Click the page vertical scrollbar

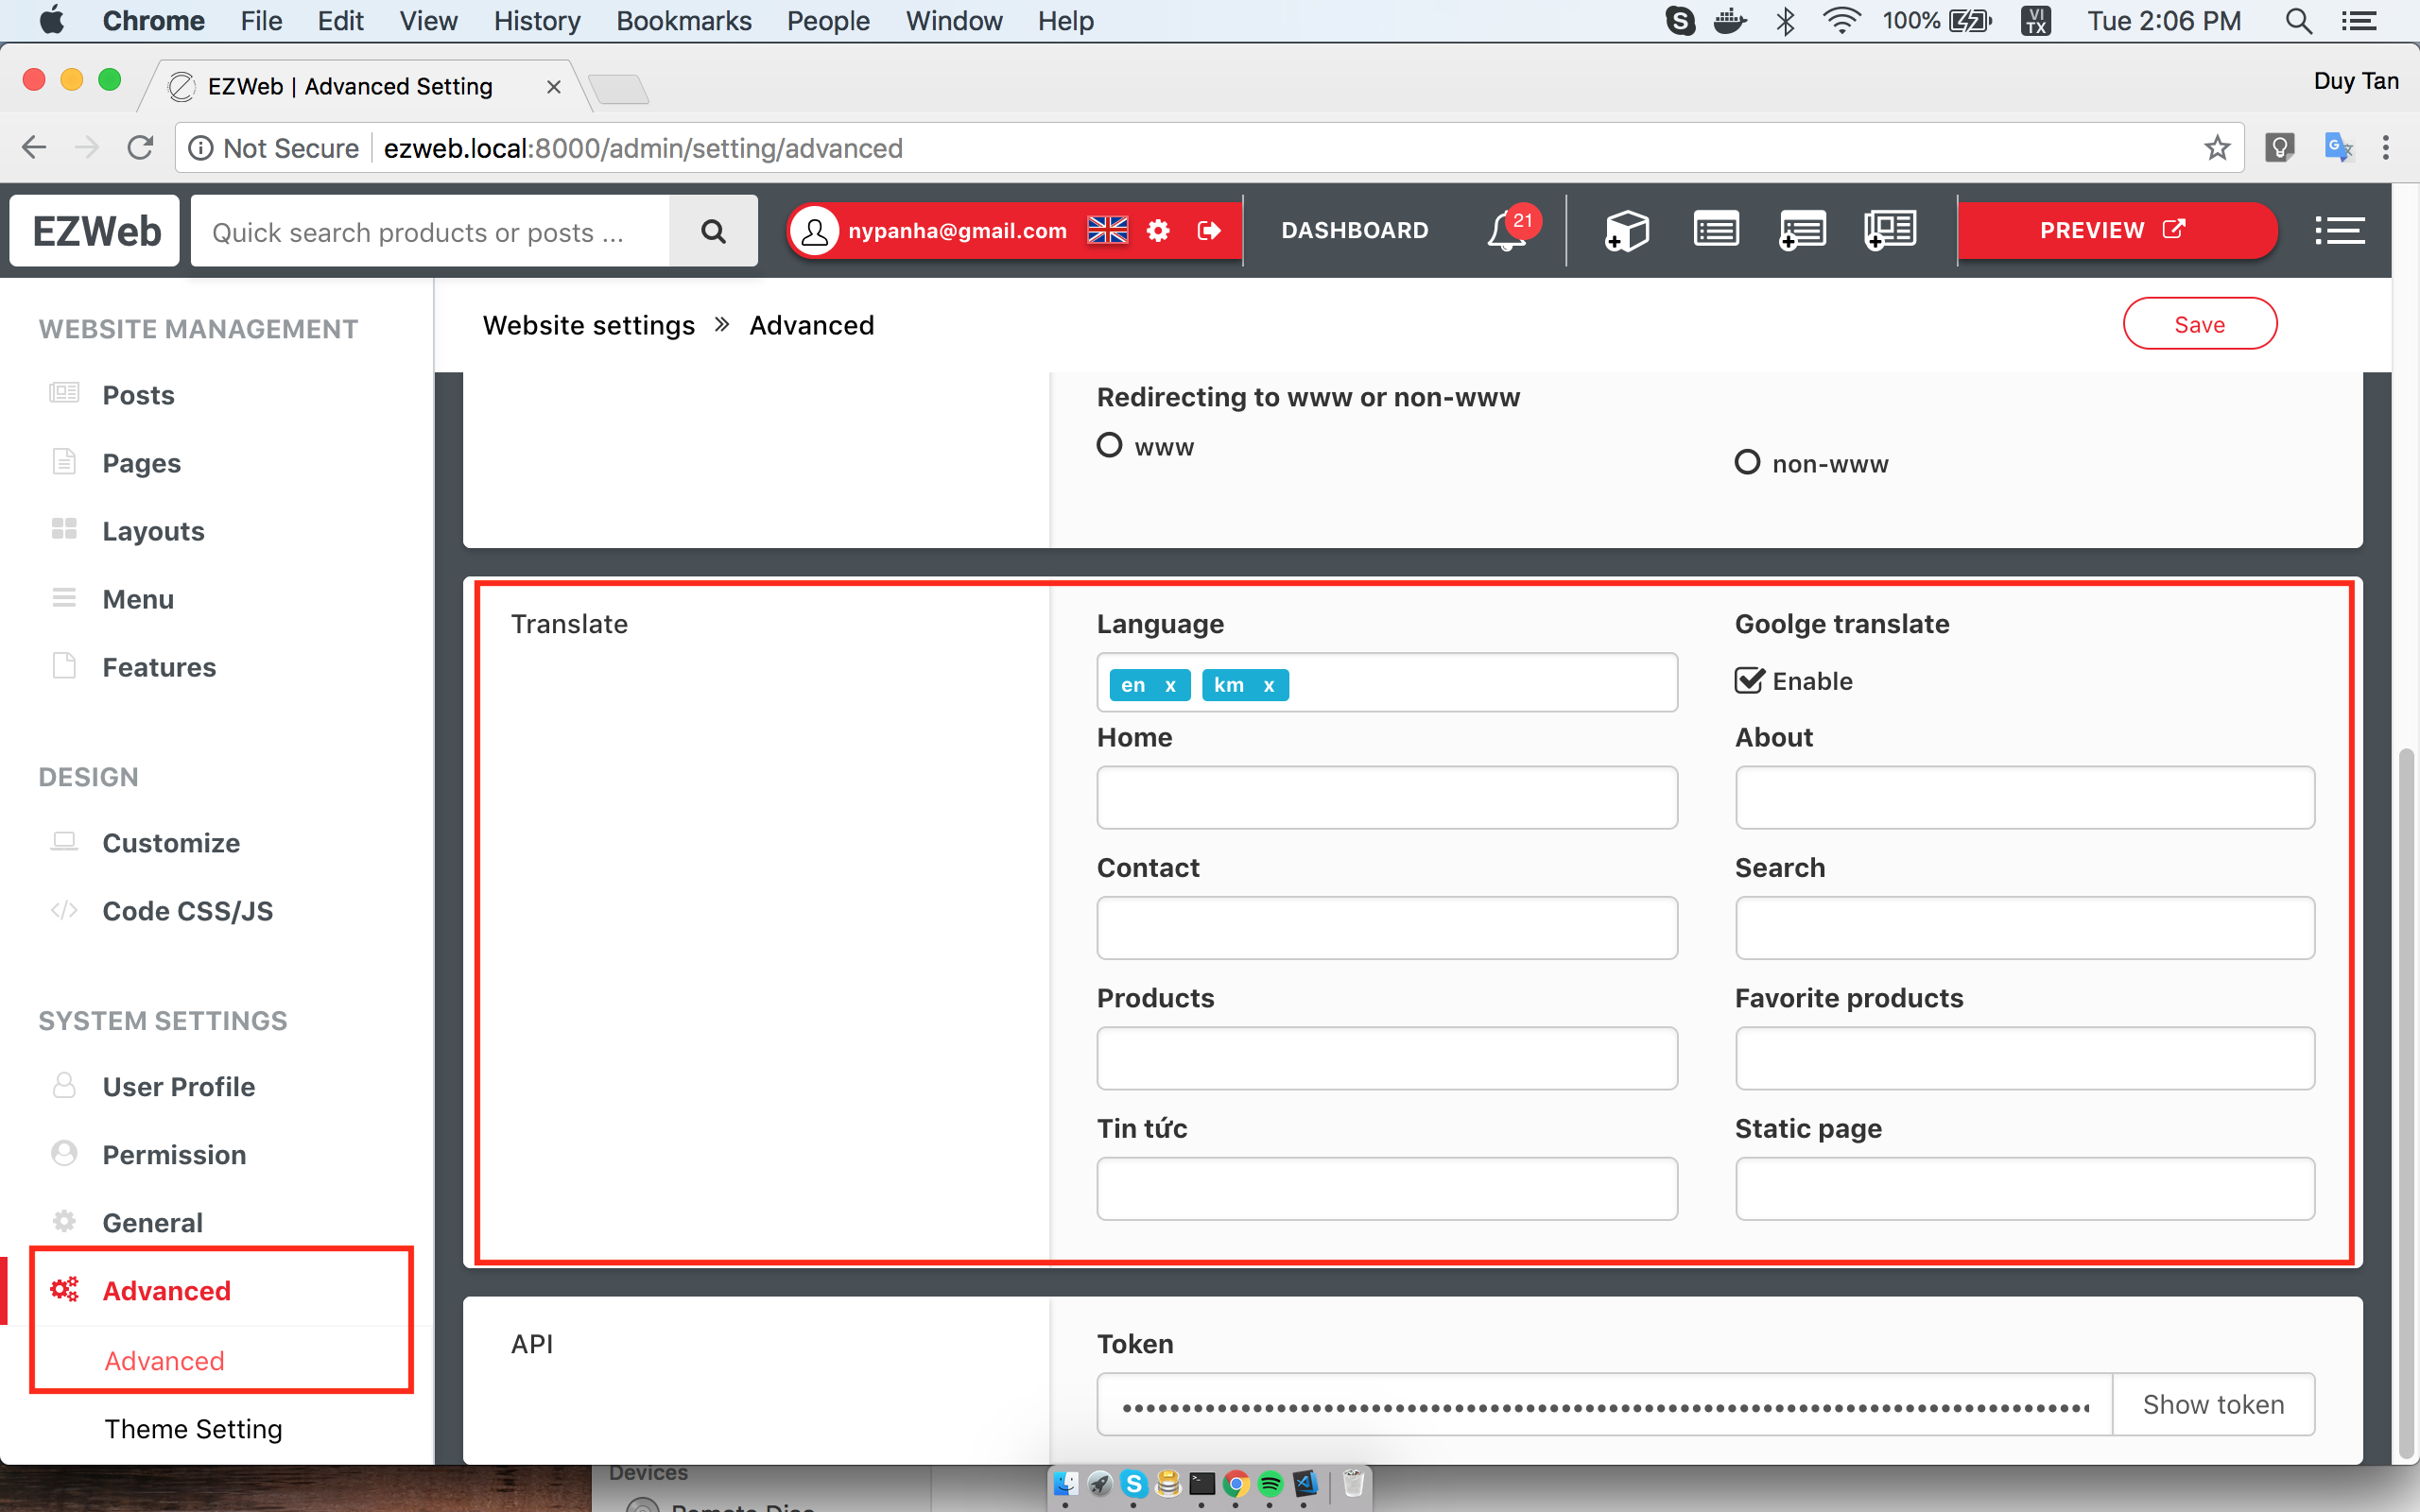(x=2405, y=1100)
